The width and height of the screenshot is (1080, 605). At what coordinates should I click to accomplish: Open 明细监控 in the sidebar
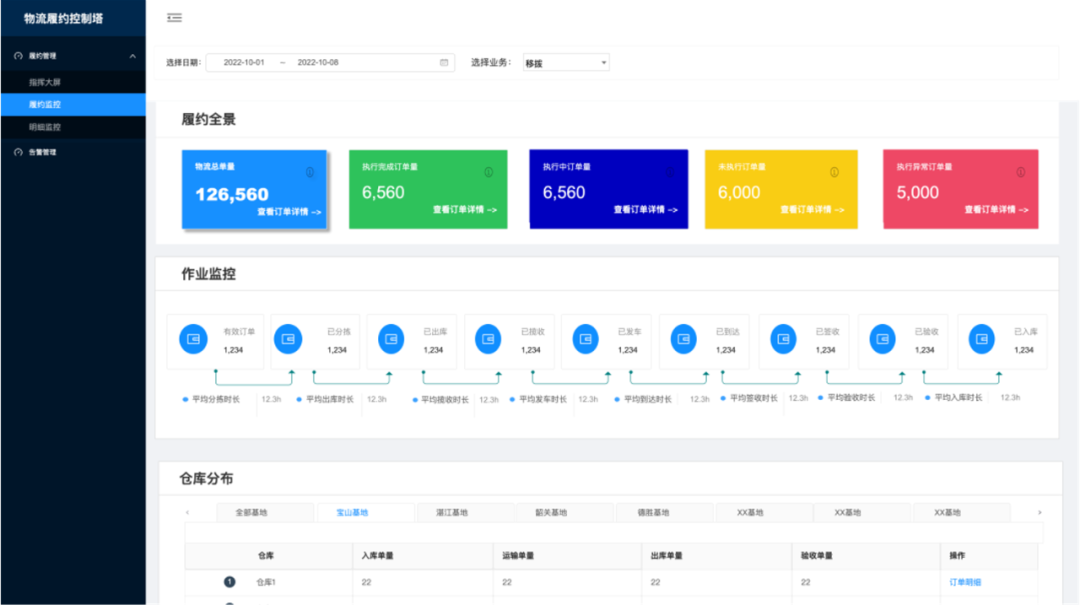(x=45, y=127)
